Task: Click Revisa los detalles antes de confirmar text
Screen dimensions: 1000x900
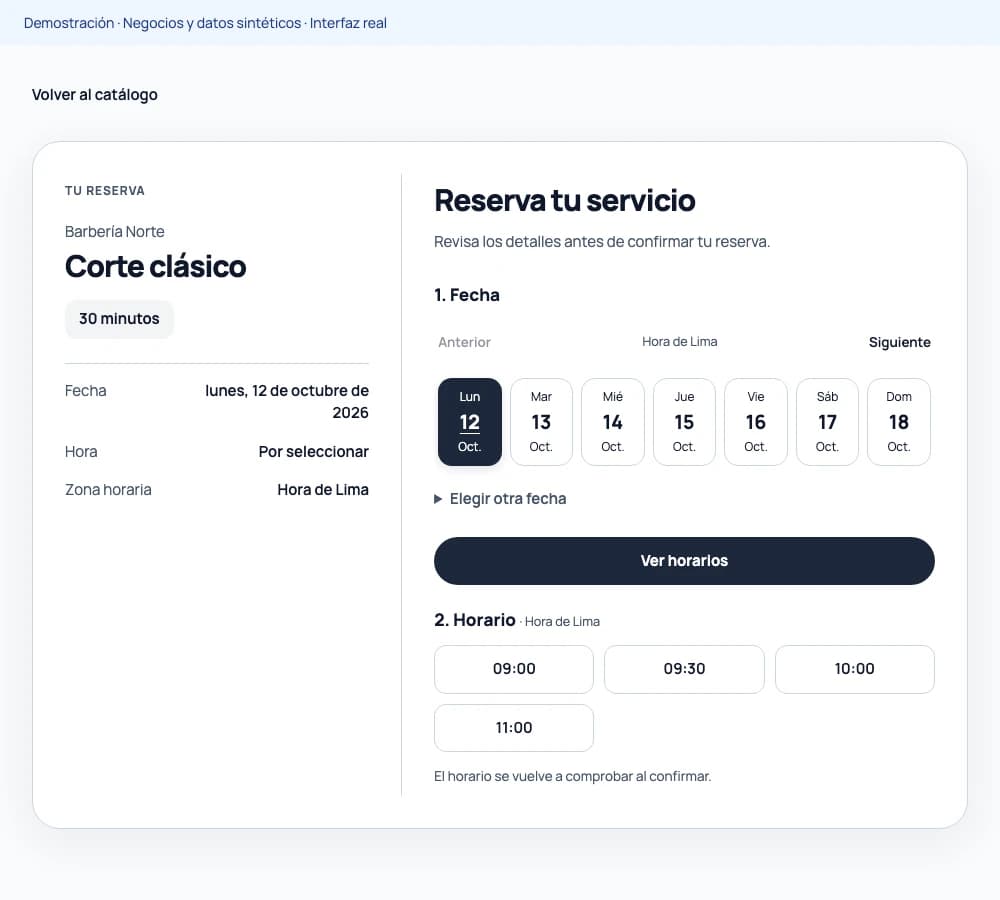Action: [x=601, y=242]
